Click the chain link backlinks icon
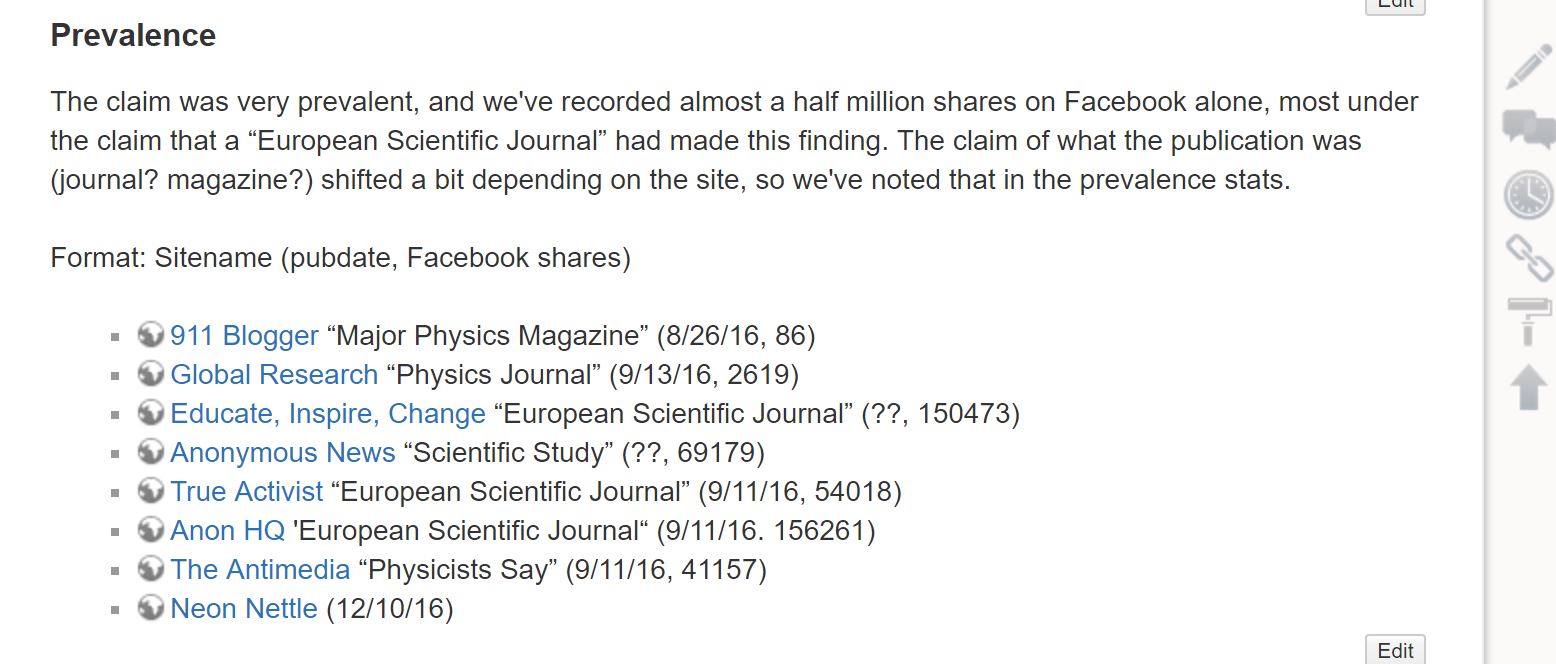The height and width of the screenshot is (664, 1556). coord(1528,257)
